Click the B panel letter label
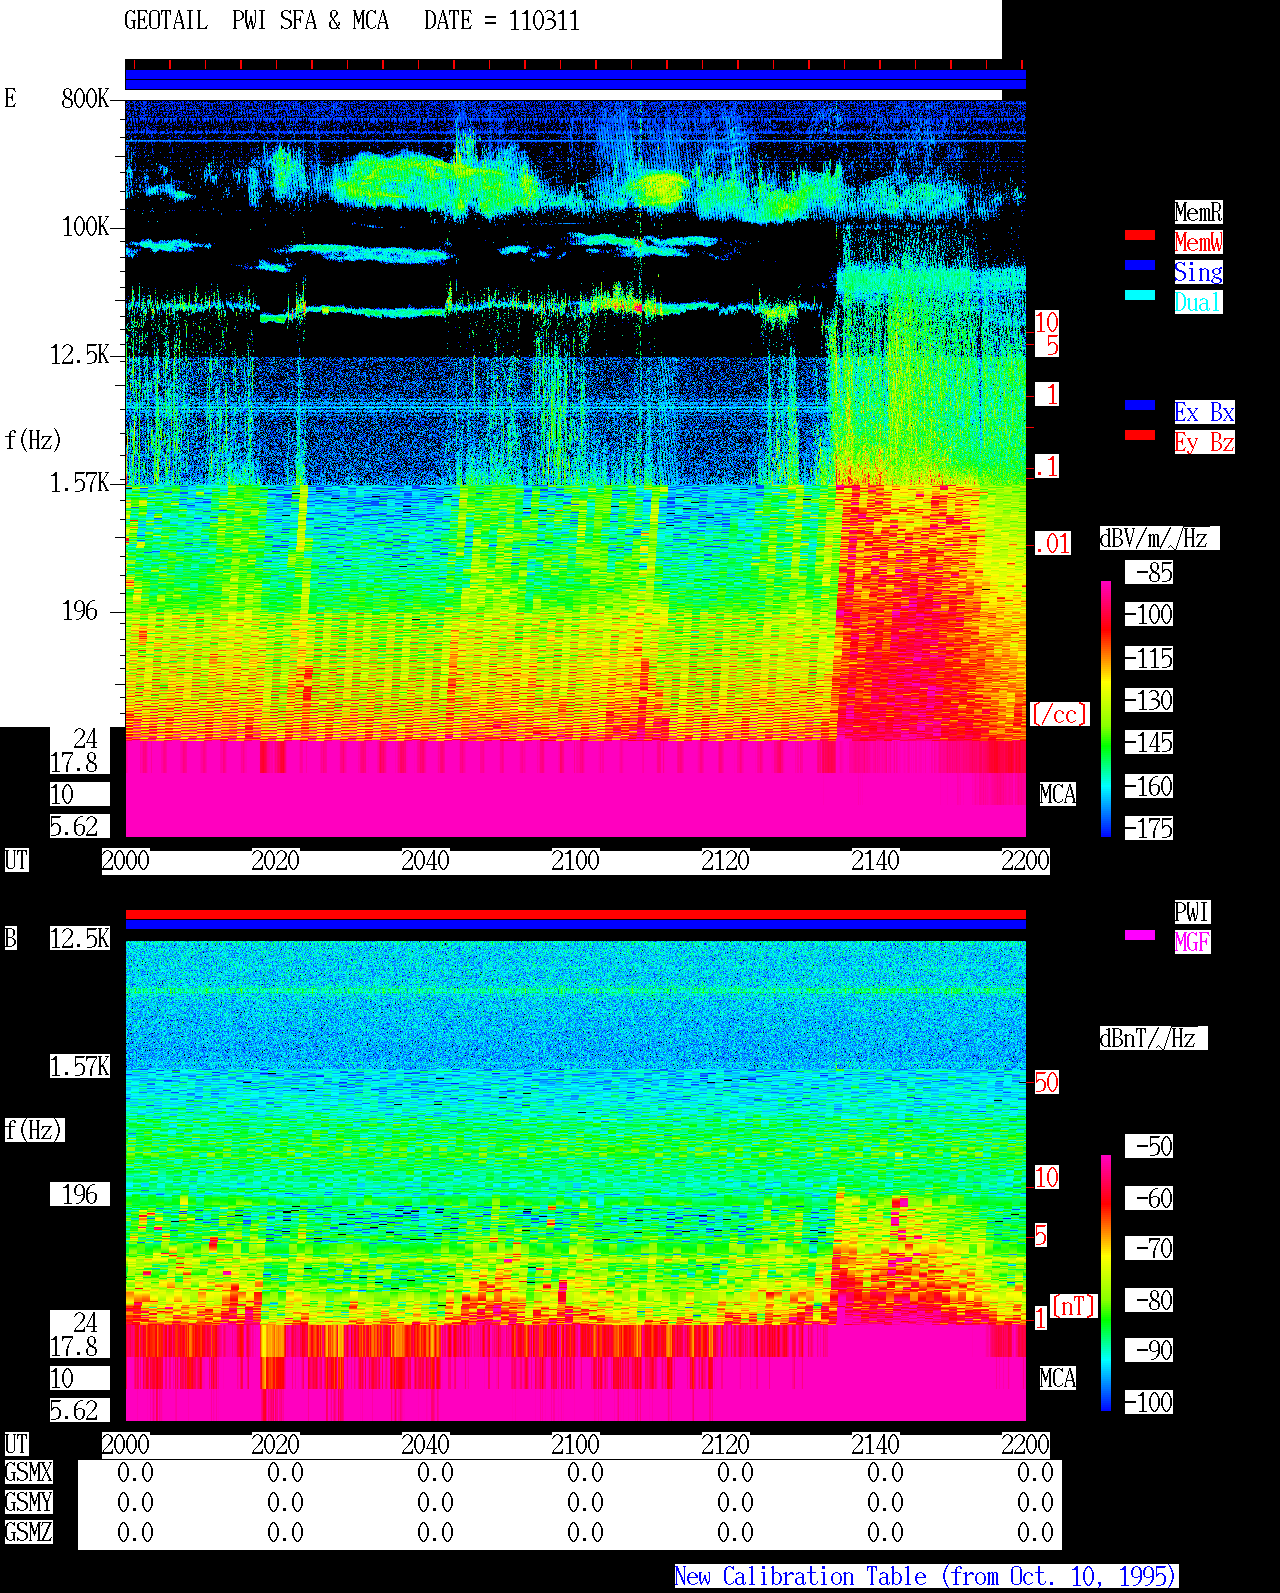Image resolution: width=1280 pixels, height=1593 pixels. click(x=10, y=938)
